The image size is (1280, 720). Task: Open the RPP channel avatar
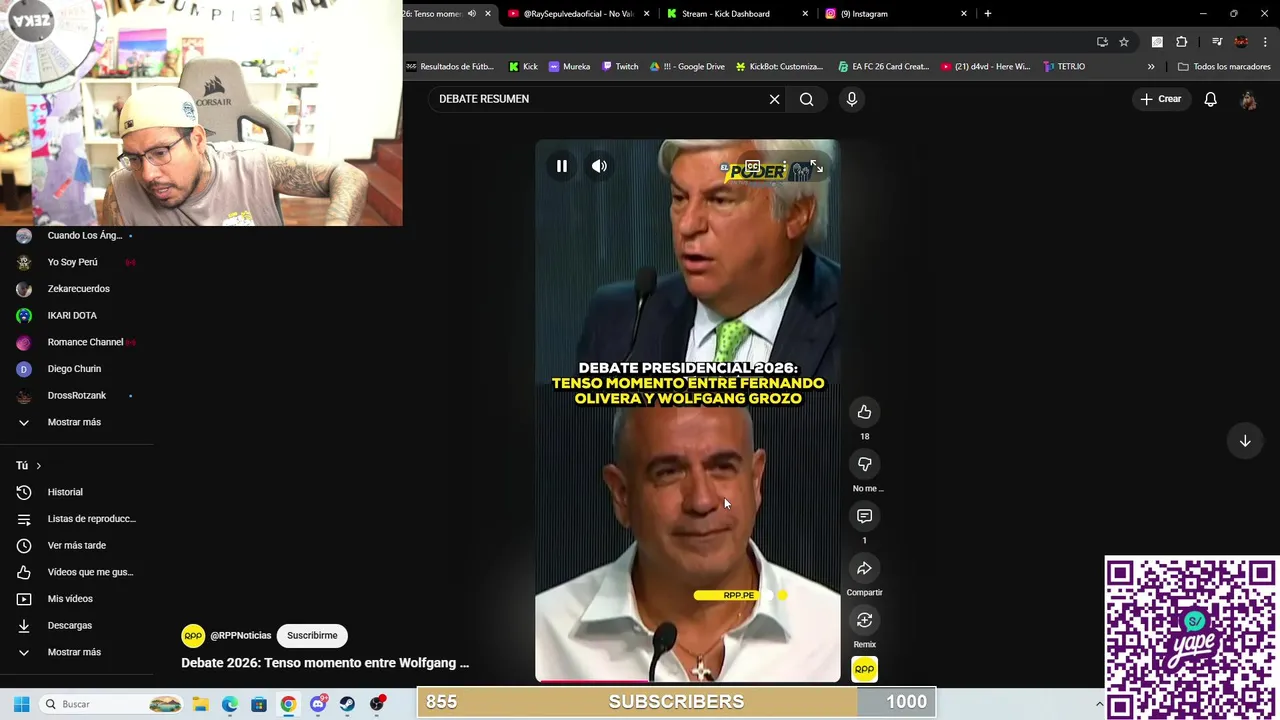193,635
